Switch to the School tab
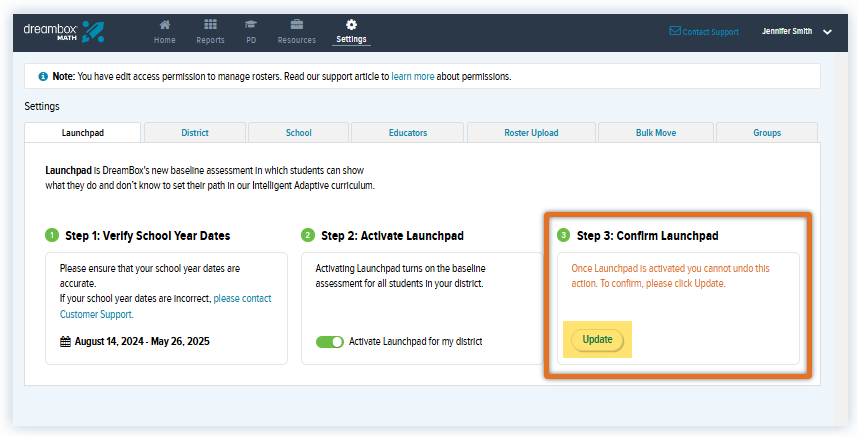This screenshot has height=437, width=858. [x=298, y=133]
